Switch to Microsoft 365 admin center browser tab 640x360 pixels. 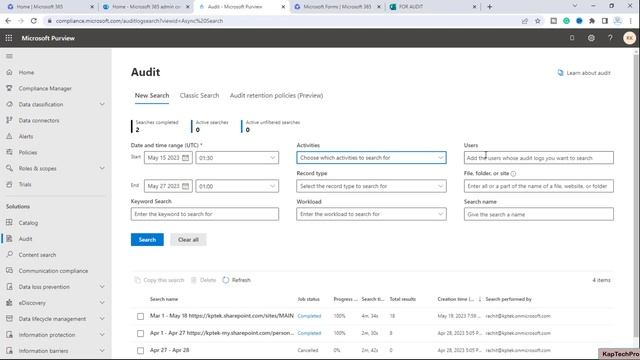tap(146, 7)
